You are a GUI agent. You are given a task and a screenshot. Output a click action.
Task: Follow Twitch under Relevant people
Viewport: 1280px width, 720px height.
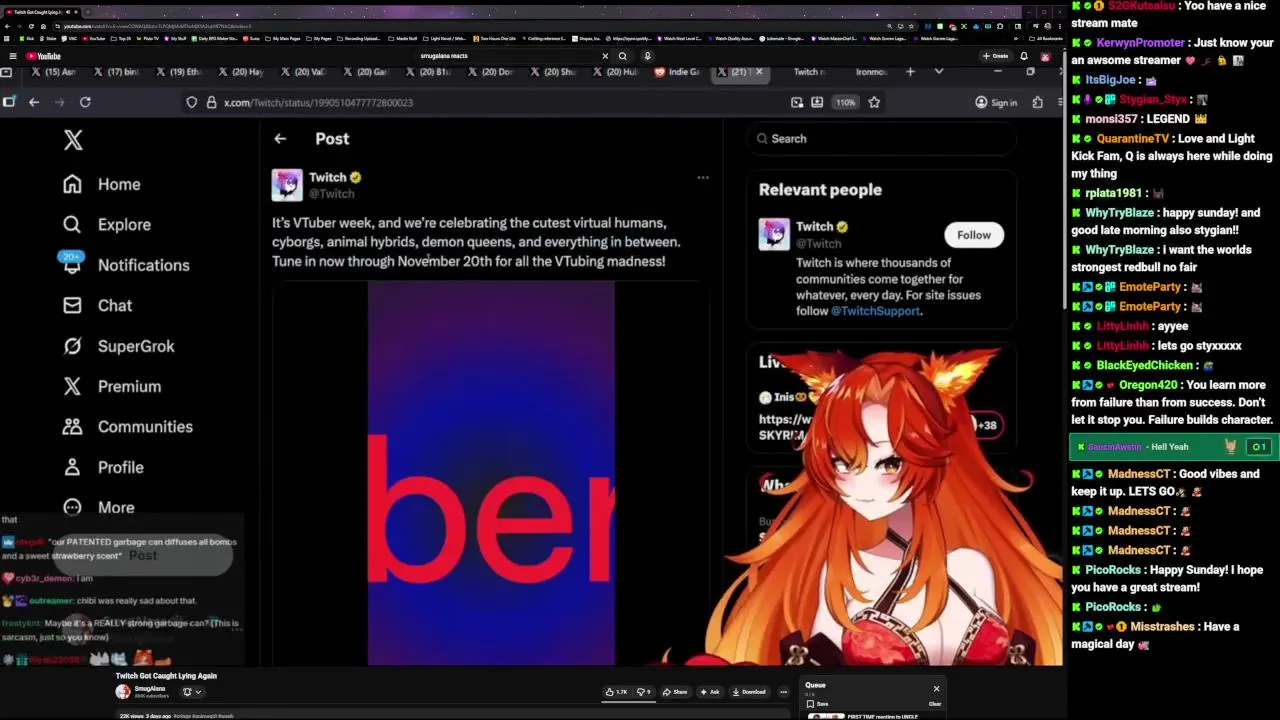tap(973, 235)
